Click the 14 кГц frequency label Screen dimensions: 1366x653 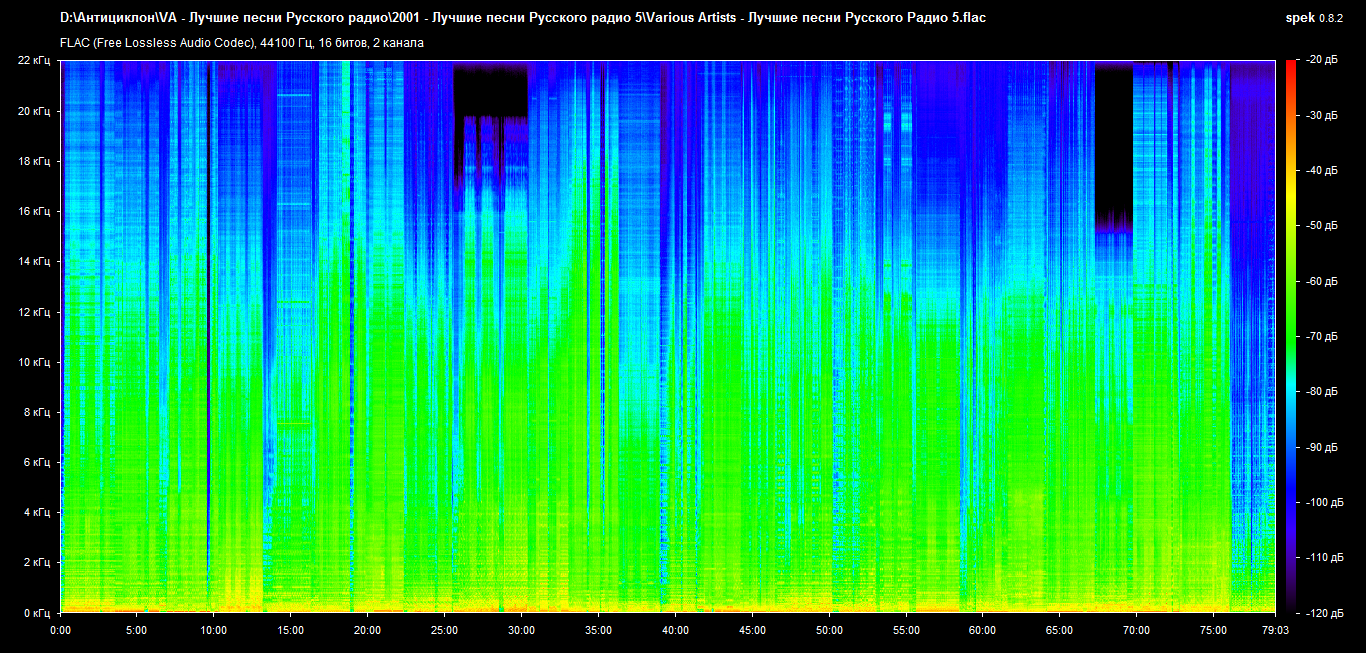click(x=34, y=261)
